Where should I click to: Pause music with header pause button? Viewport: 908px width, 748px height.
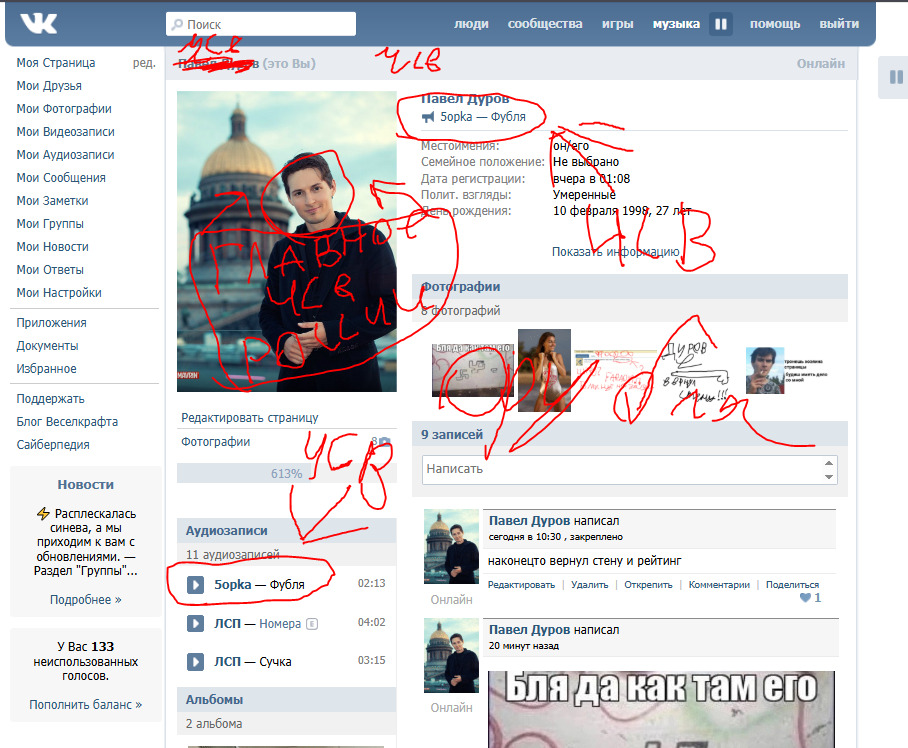(721, 24)
